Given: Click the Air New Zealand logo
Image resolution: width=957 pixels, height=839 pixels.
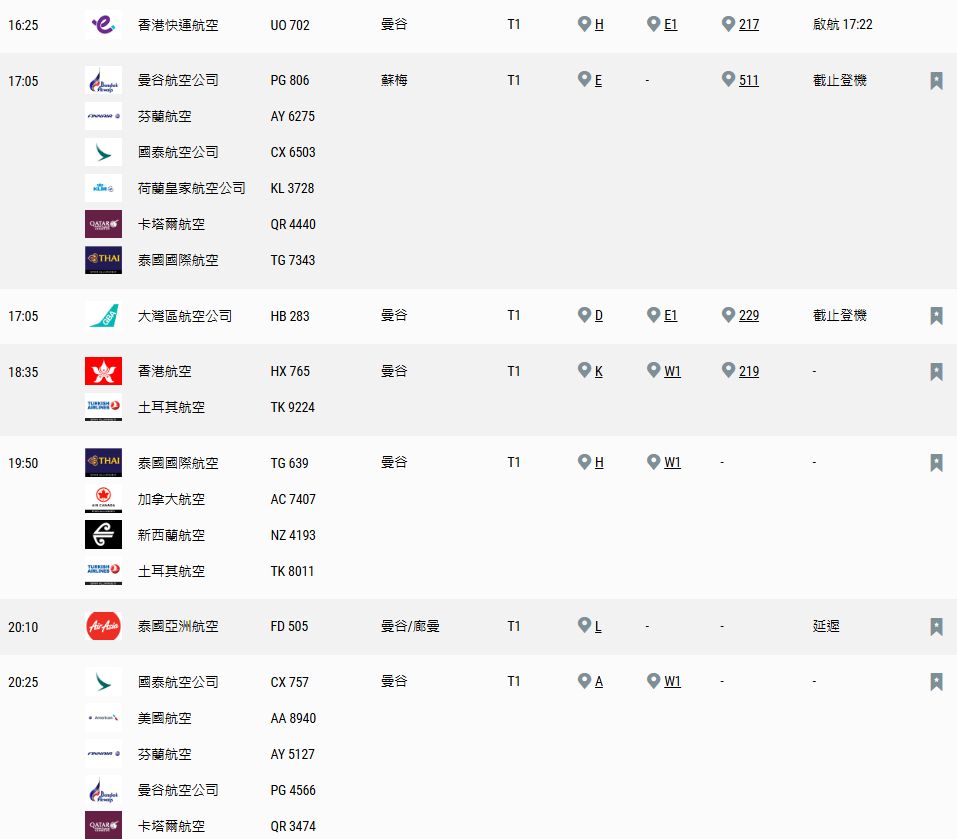Looking at the screenshot, I should (103, 535).
